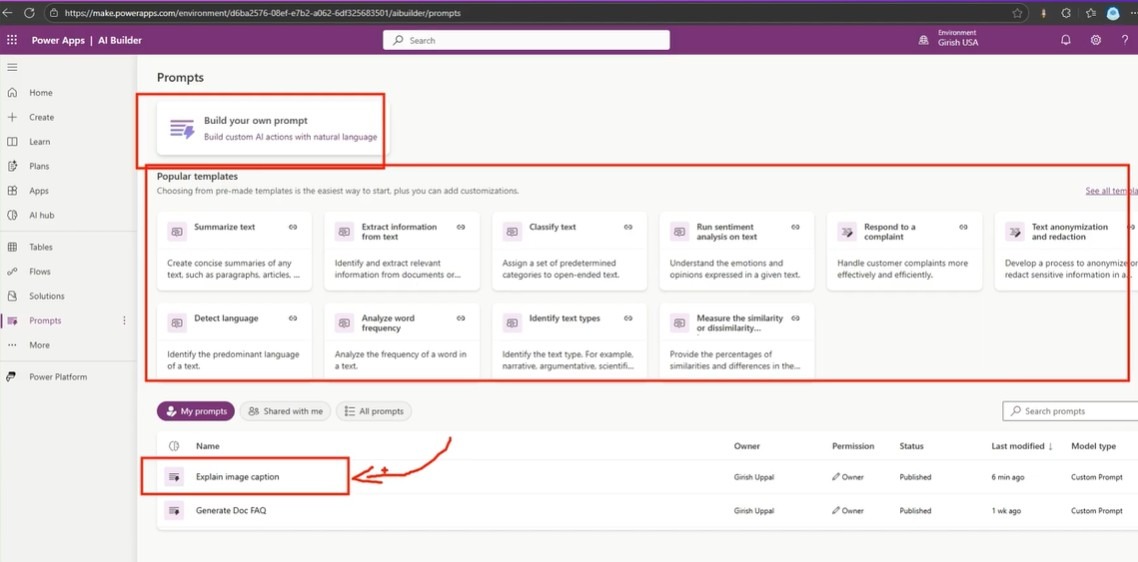1138x562 pixels.
Task: Open the notifications bell icon
Action: point(1065,41)
